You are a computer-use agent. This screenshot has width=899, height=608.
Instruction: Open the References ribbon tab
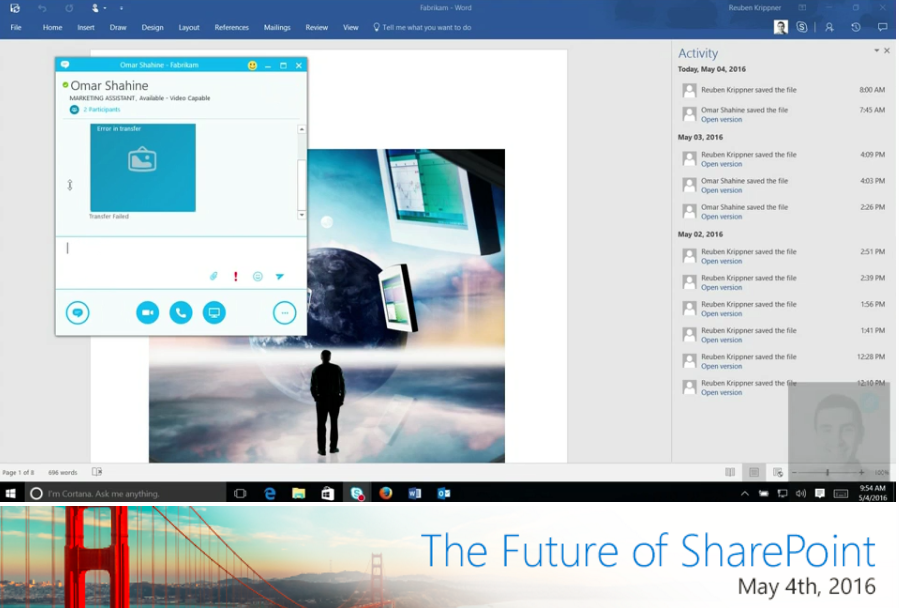pos(231,27)
